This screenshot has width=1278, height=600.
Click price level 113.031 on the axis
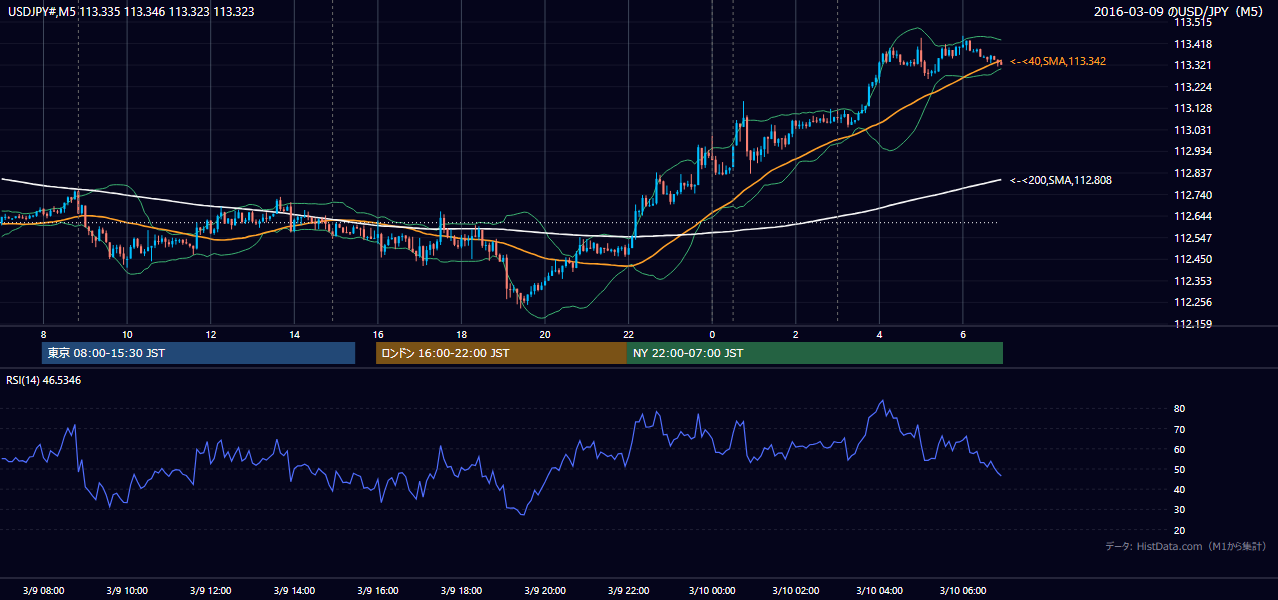coord(1193,131)
